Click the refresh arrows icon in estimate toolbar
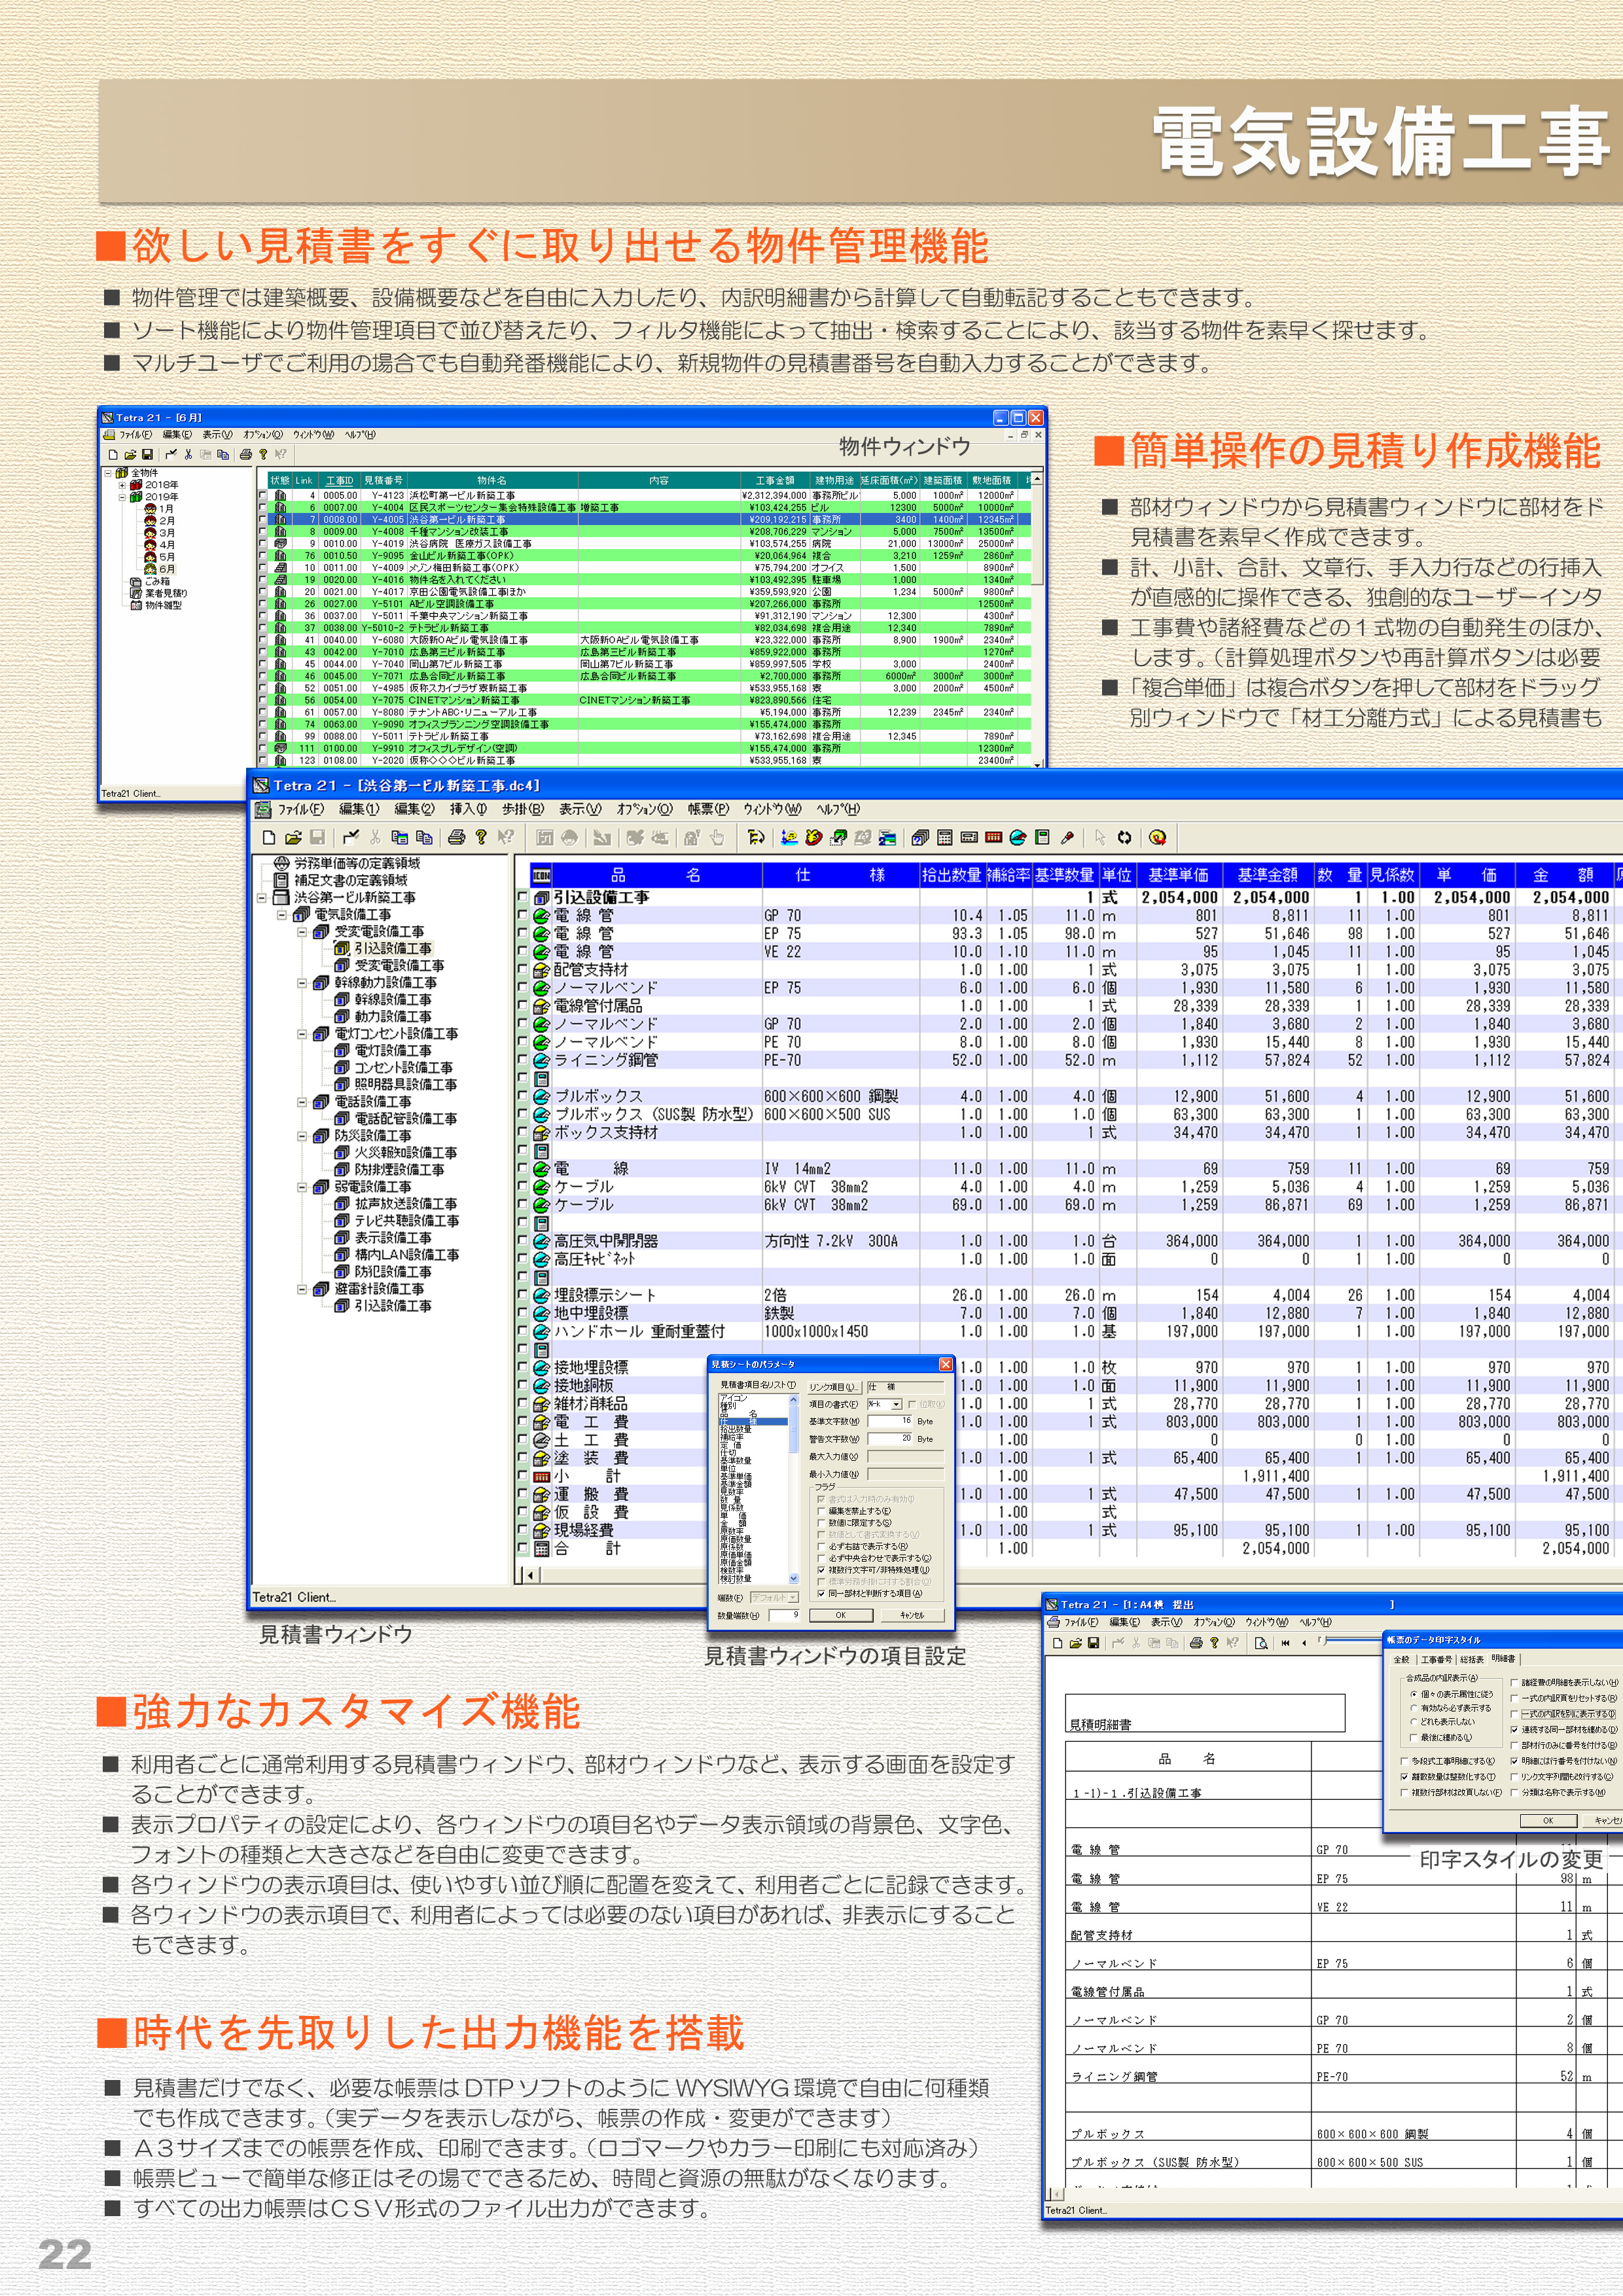Screen dimensions: 1623x2296 (1124, 838)
